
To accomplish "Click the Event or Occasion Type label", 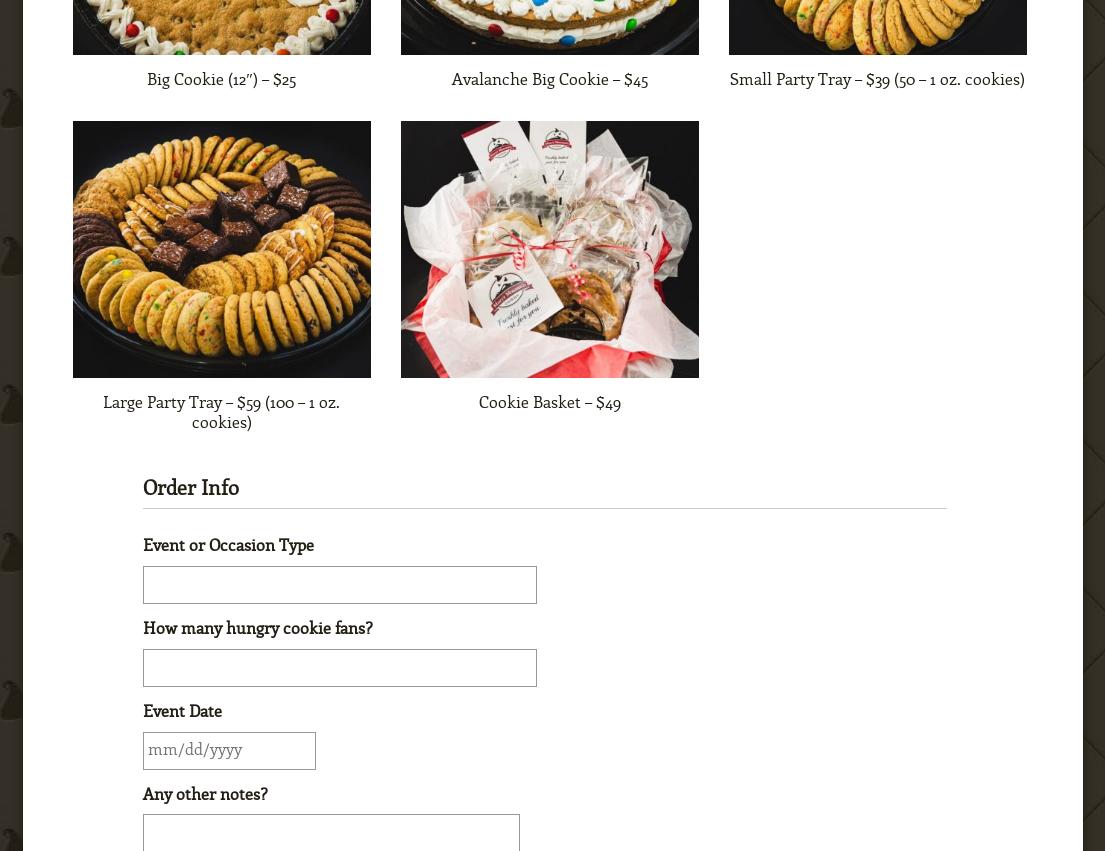I will click(228, 545).
